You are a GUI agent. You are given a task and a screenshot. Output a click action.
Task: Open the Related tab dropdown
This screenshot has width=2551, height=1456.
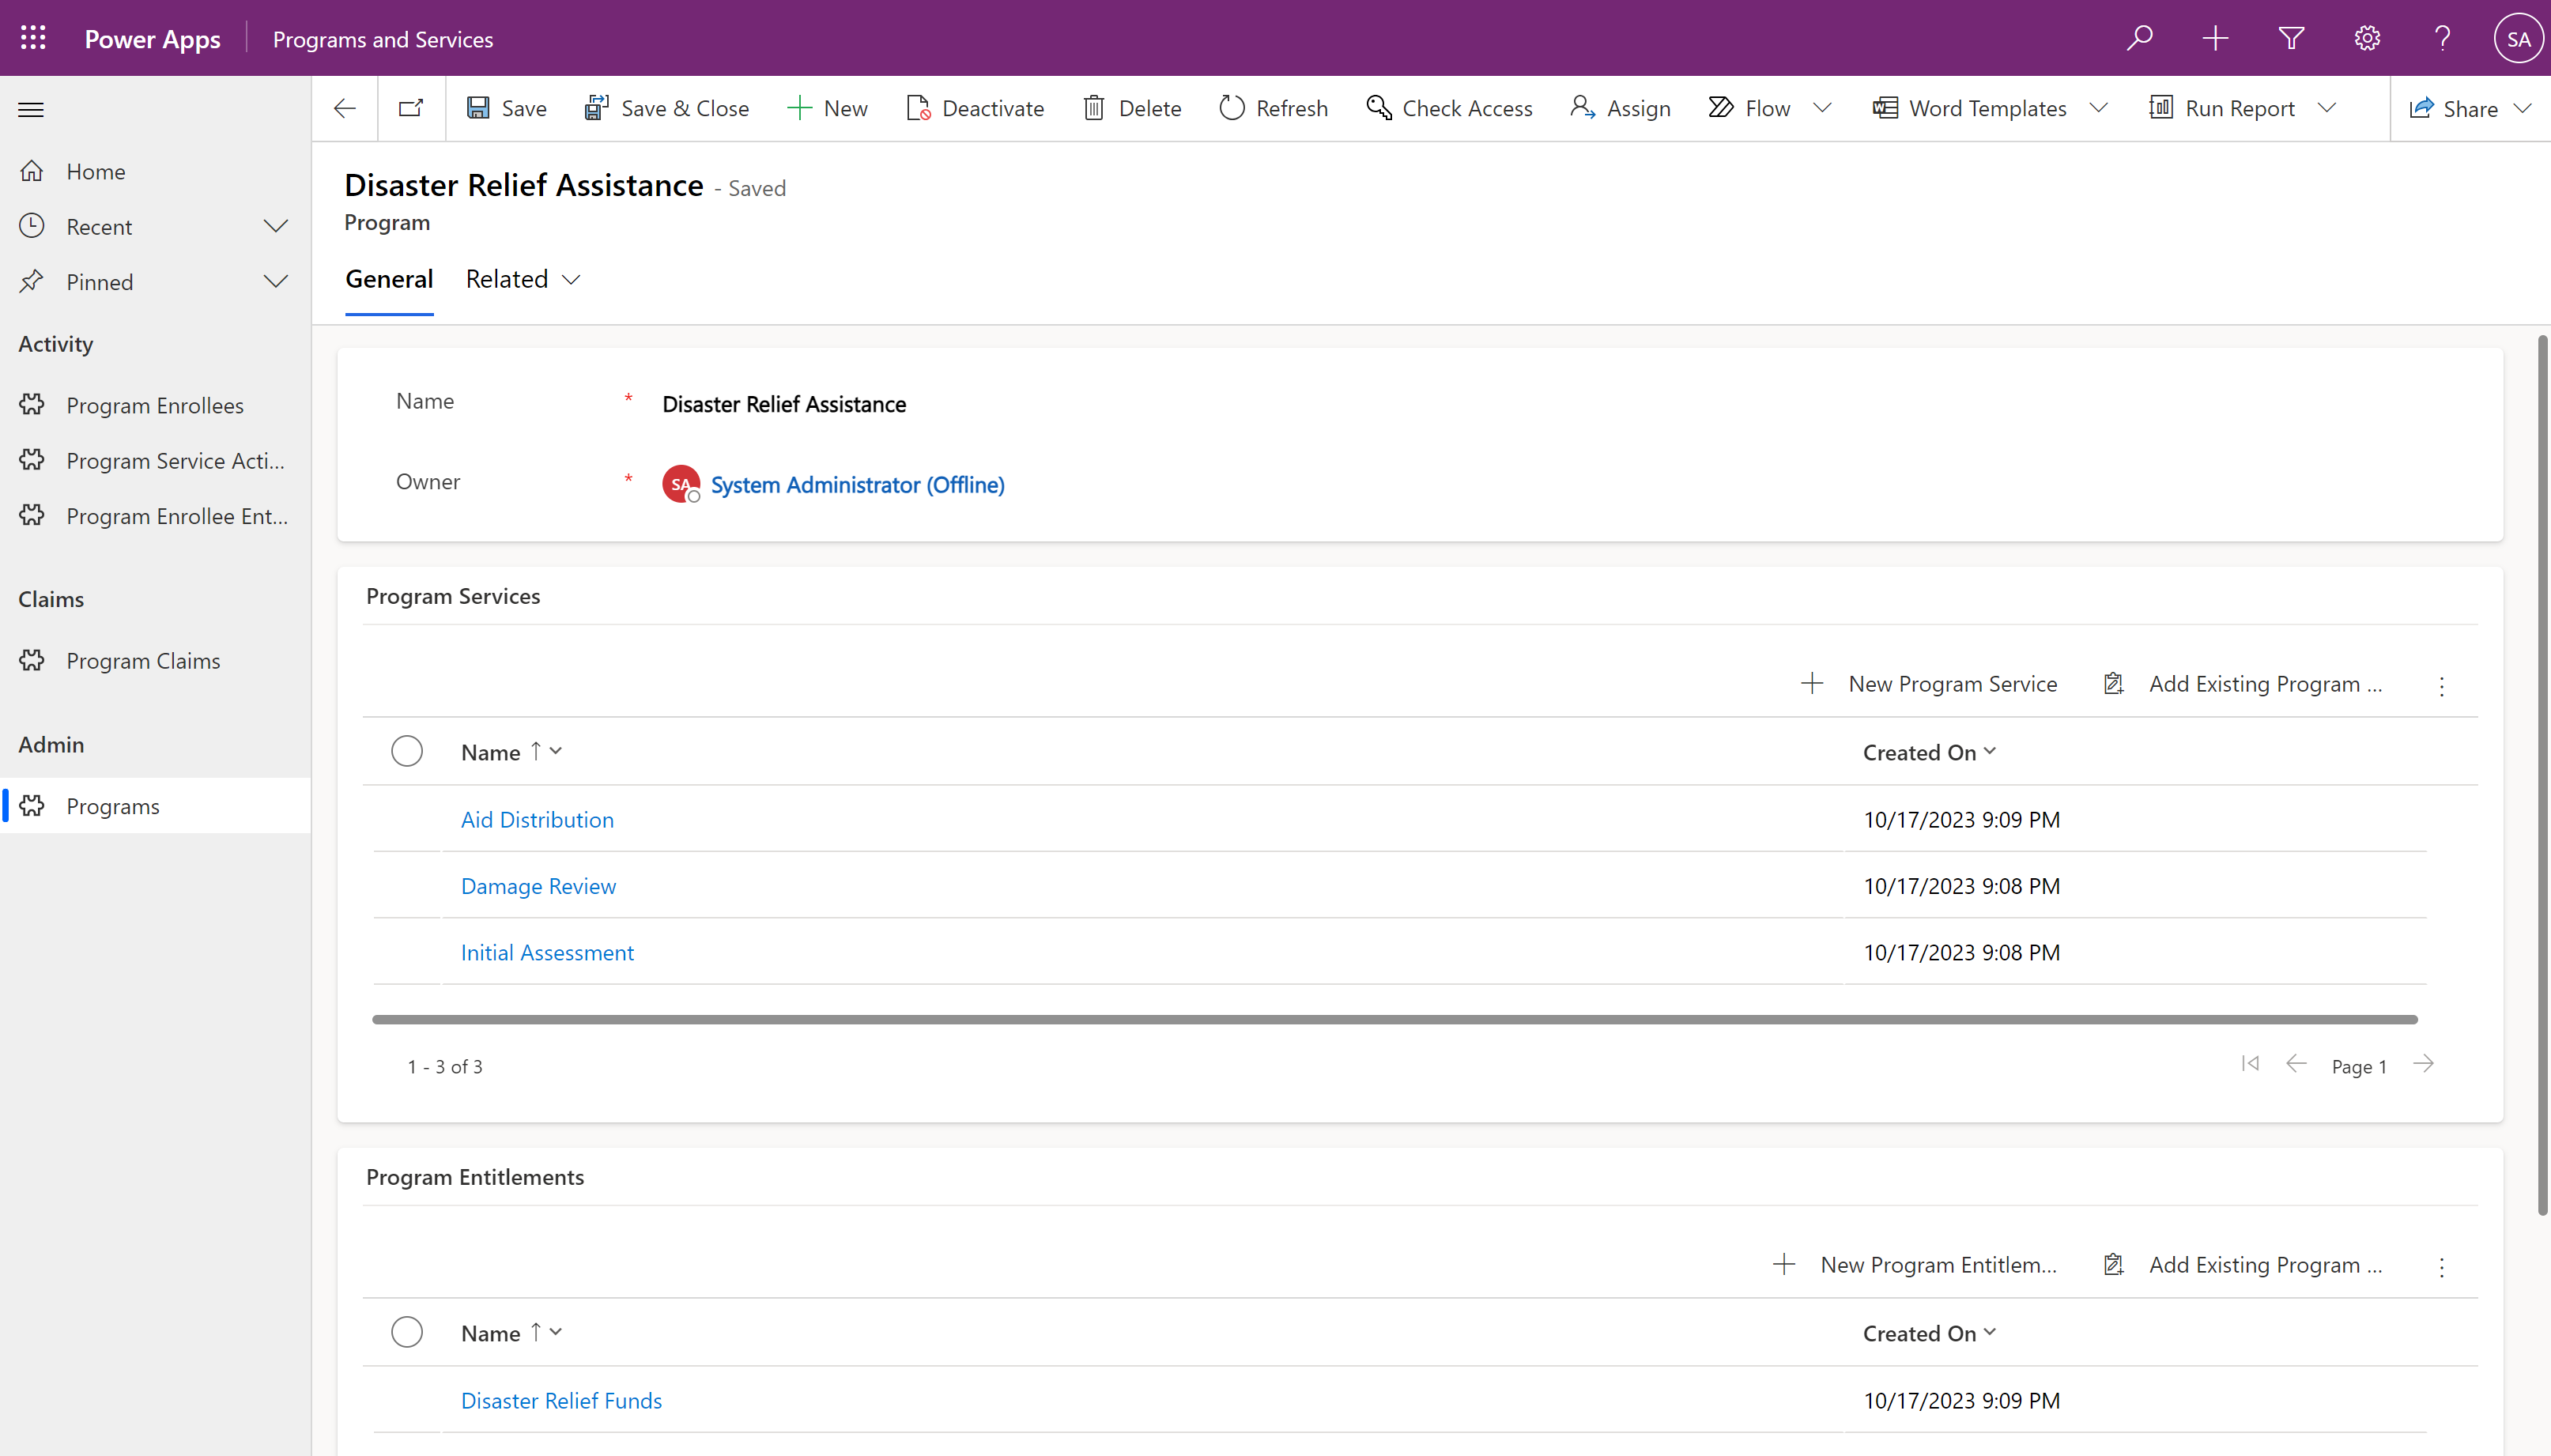(x=523, y=279)
